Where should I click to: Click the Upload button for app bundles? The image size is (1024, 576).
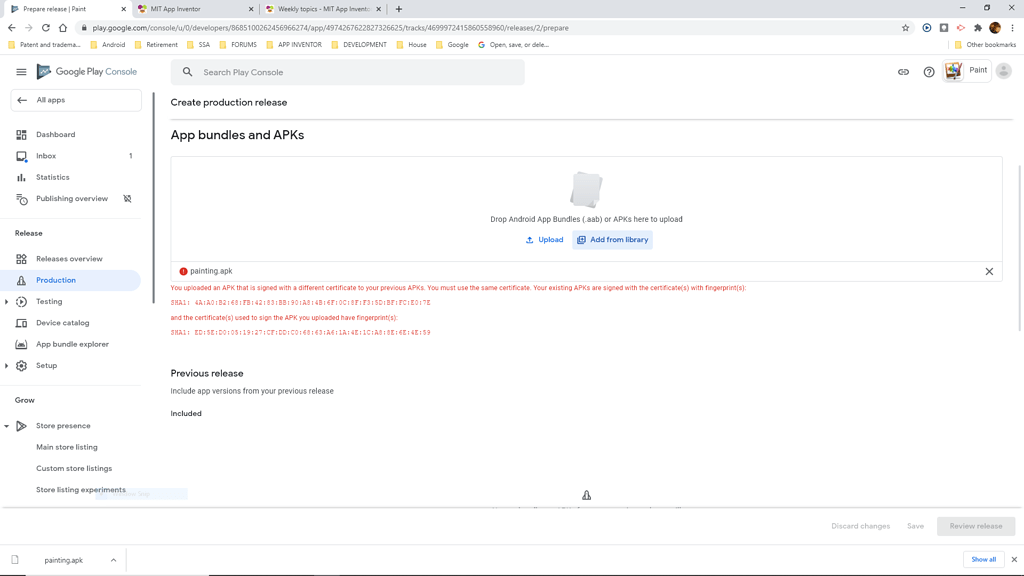[x=544, y=239]
